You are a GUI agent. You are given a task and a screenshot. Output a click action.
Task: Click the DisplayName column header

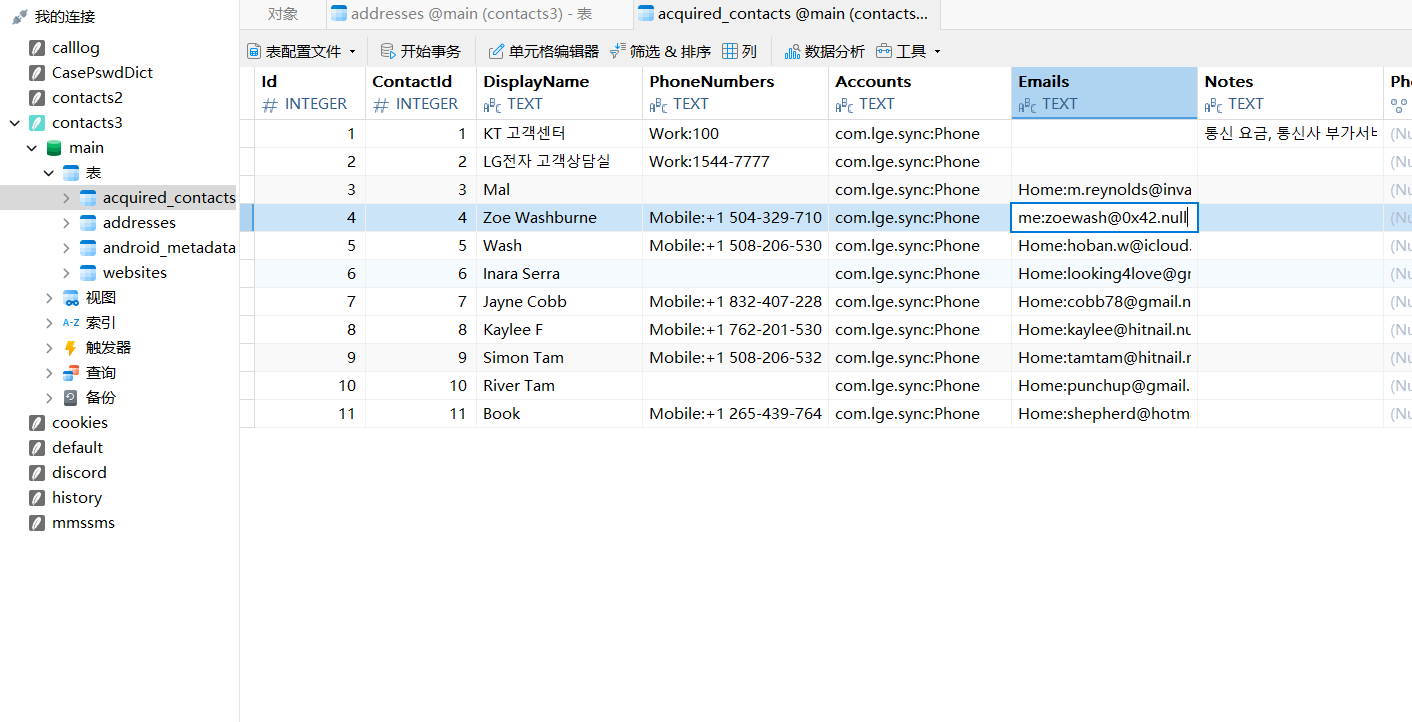(x=559, y=93)
